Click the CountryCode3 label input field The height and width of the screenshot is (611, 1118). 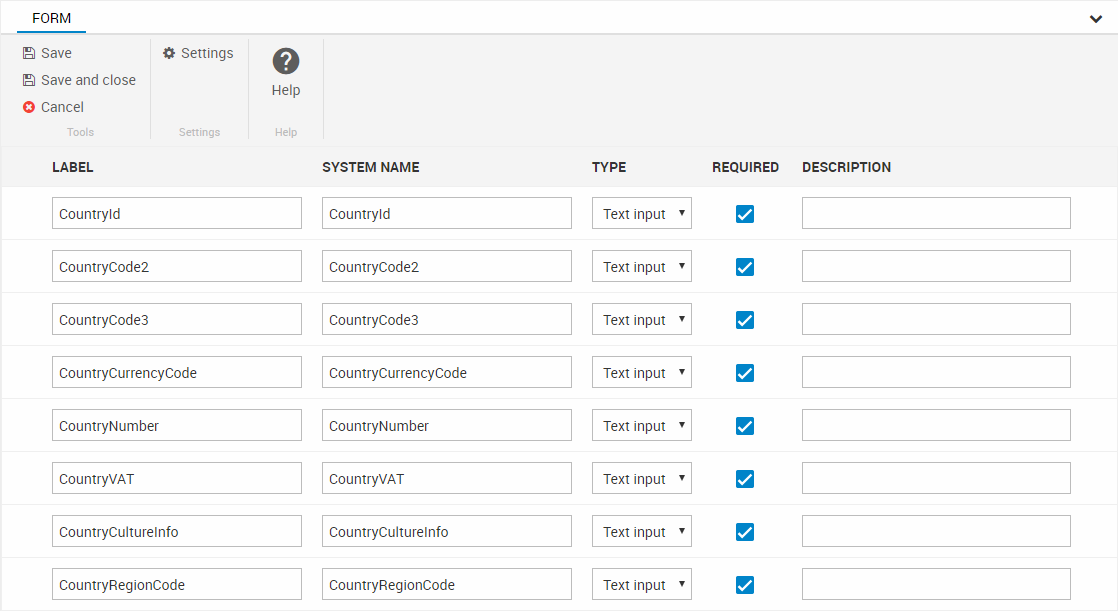click(176, 320)
